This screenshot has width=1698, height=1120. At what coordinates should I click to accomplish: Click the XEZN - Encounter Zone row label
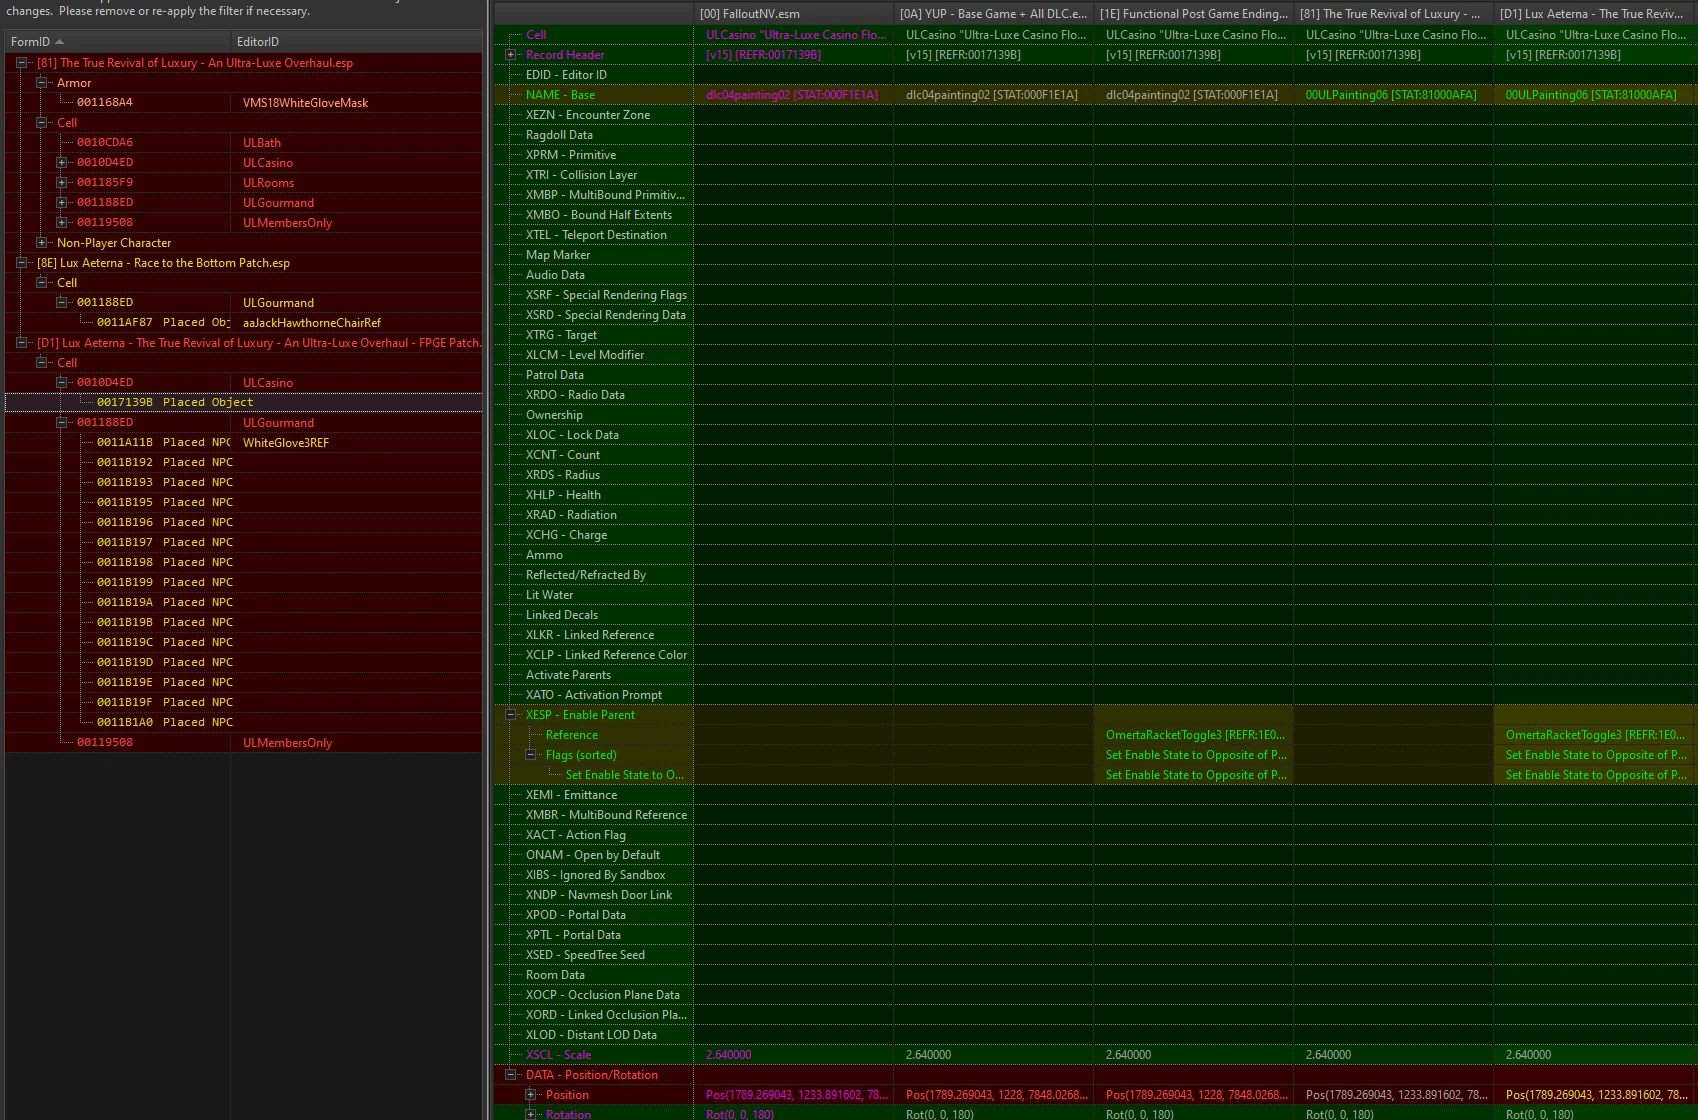[x=588, y=115]
